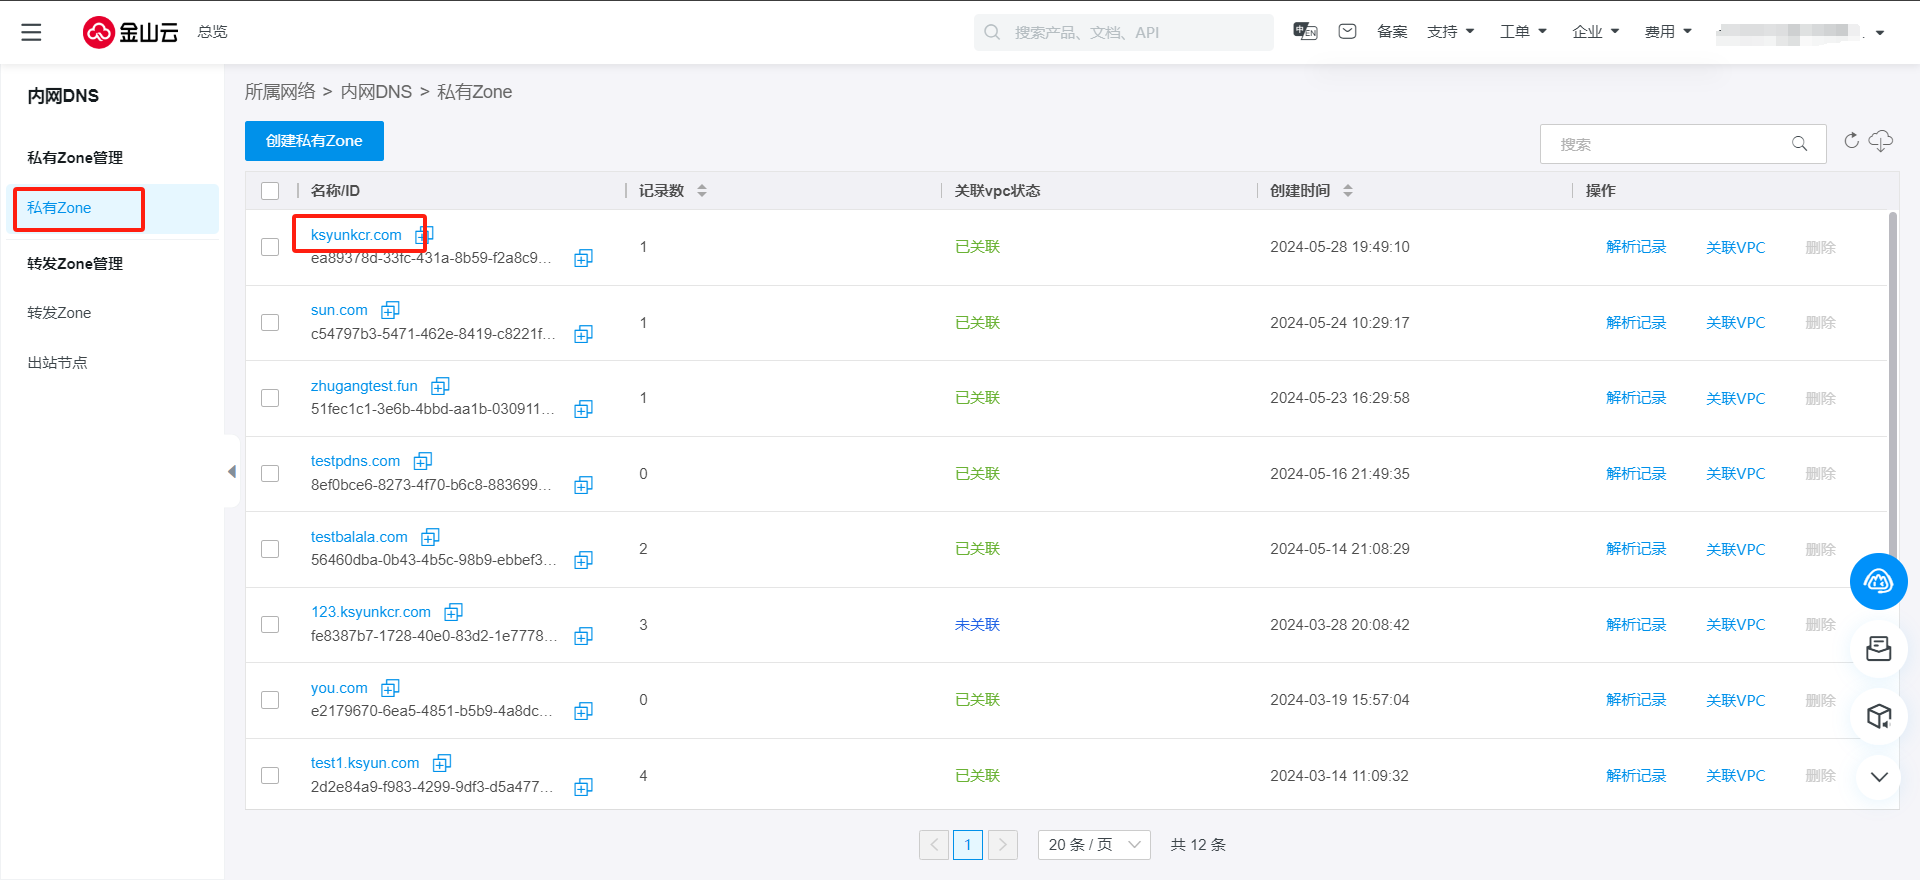Open 出站节点 in the sidebar
This screenshot has height=880, width=1920.
tap(57, 363)
